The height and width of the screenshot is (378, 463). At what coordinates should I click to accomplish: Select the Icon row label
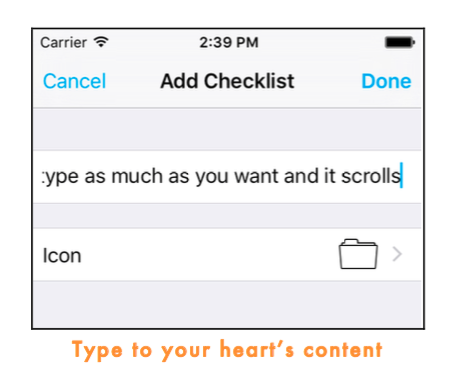(x=62, y=256)
